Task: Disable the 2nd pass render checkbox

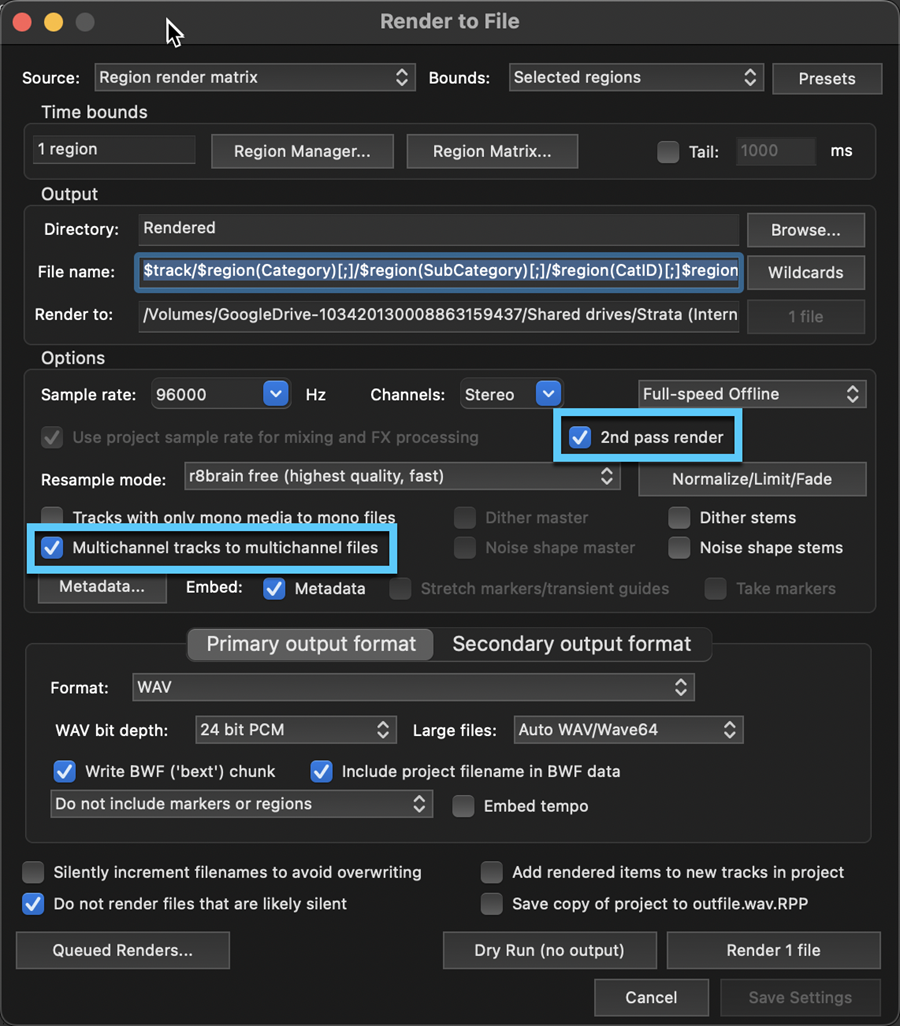Action: click(580, 437)
